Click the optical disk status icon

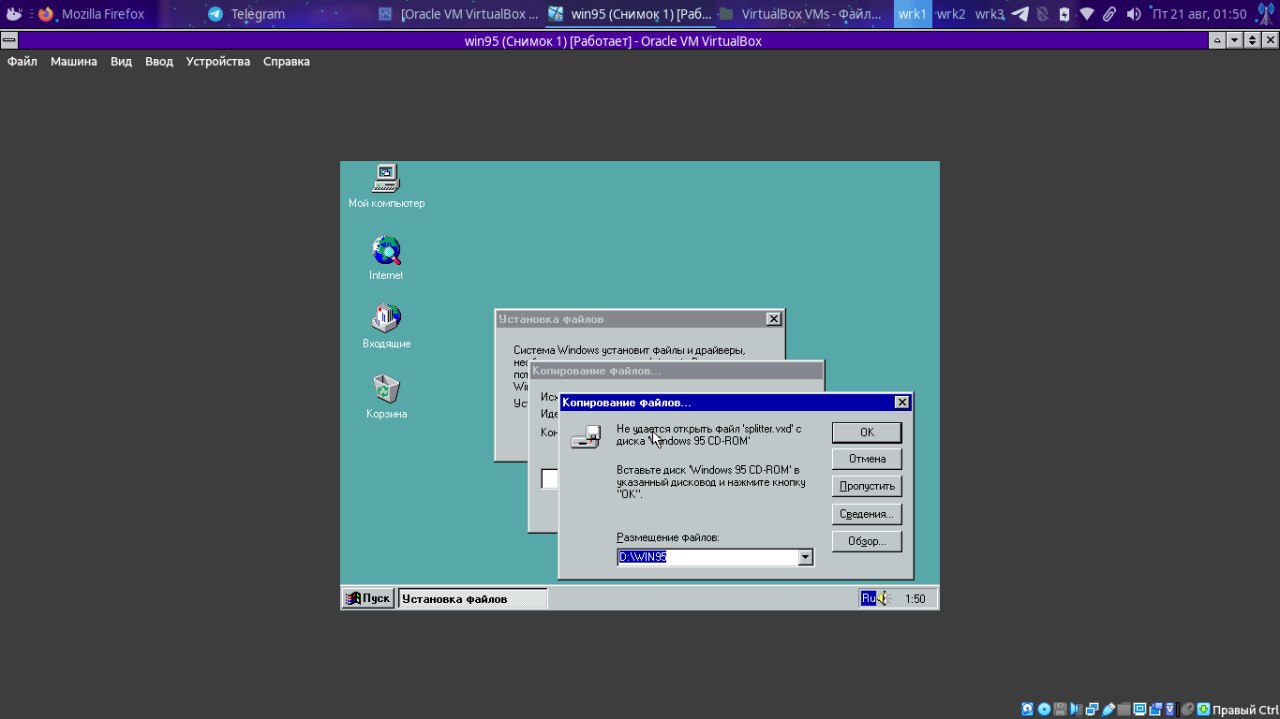[1044, 709]
